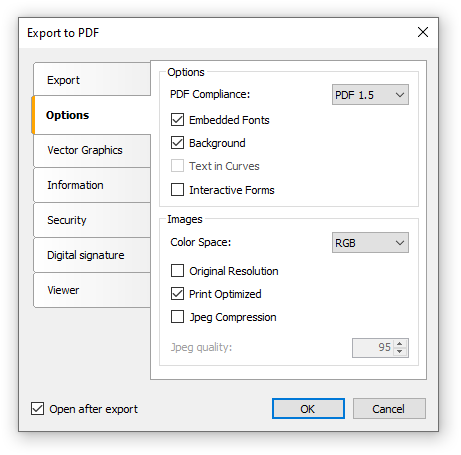Decrease Jpeg quality with down arrow
The width and height of the screenshot is (461, 455).
[400, 352]
